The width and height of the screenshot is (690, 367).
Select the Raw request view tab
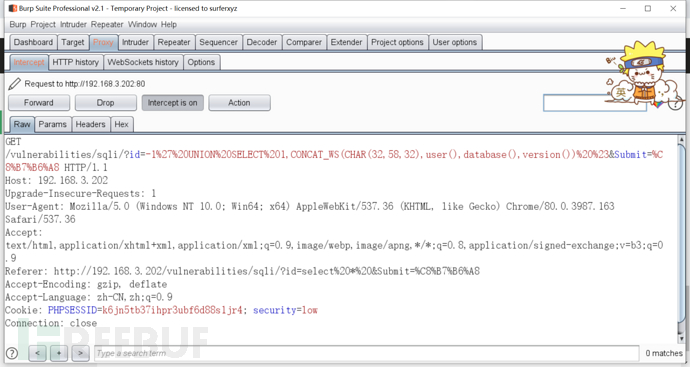pos(22,125)
